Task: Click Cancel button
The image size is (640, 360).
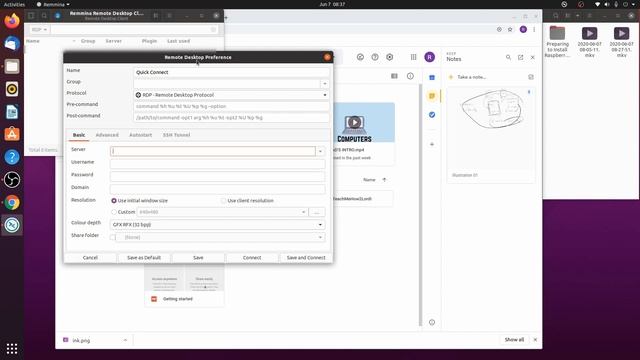Action: (x=90, y=258)
